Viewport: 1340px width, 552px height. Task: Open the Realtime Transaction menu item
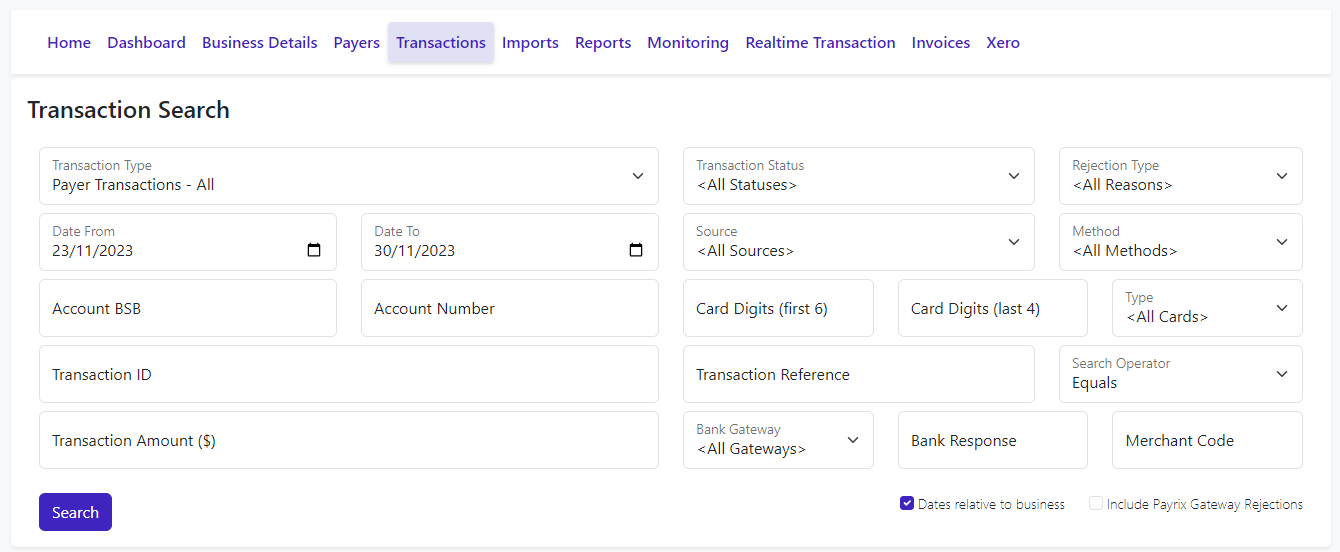(820, 43)
